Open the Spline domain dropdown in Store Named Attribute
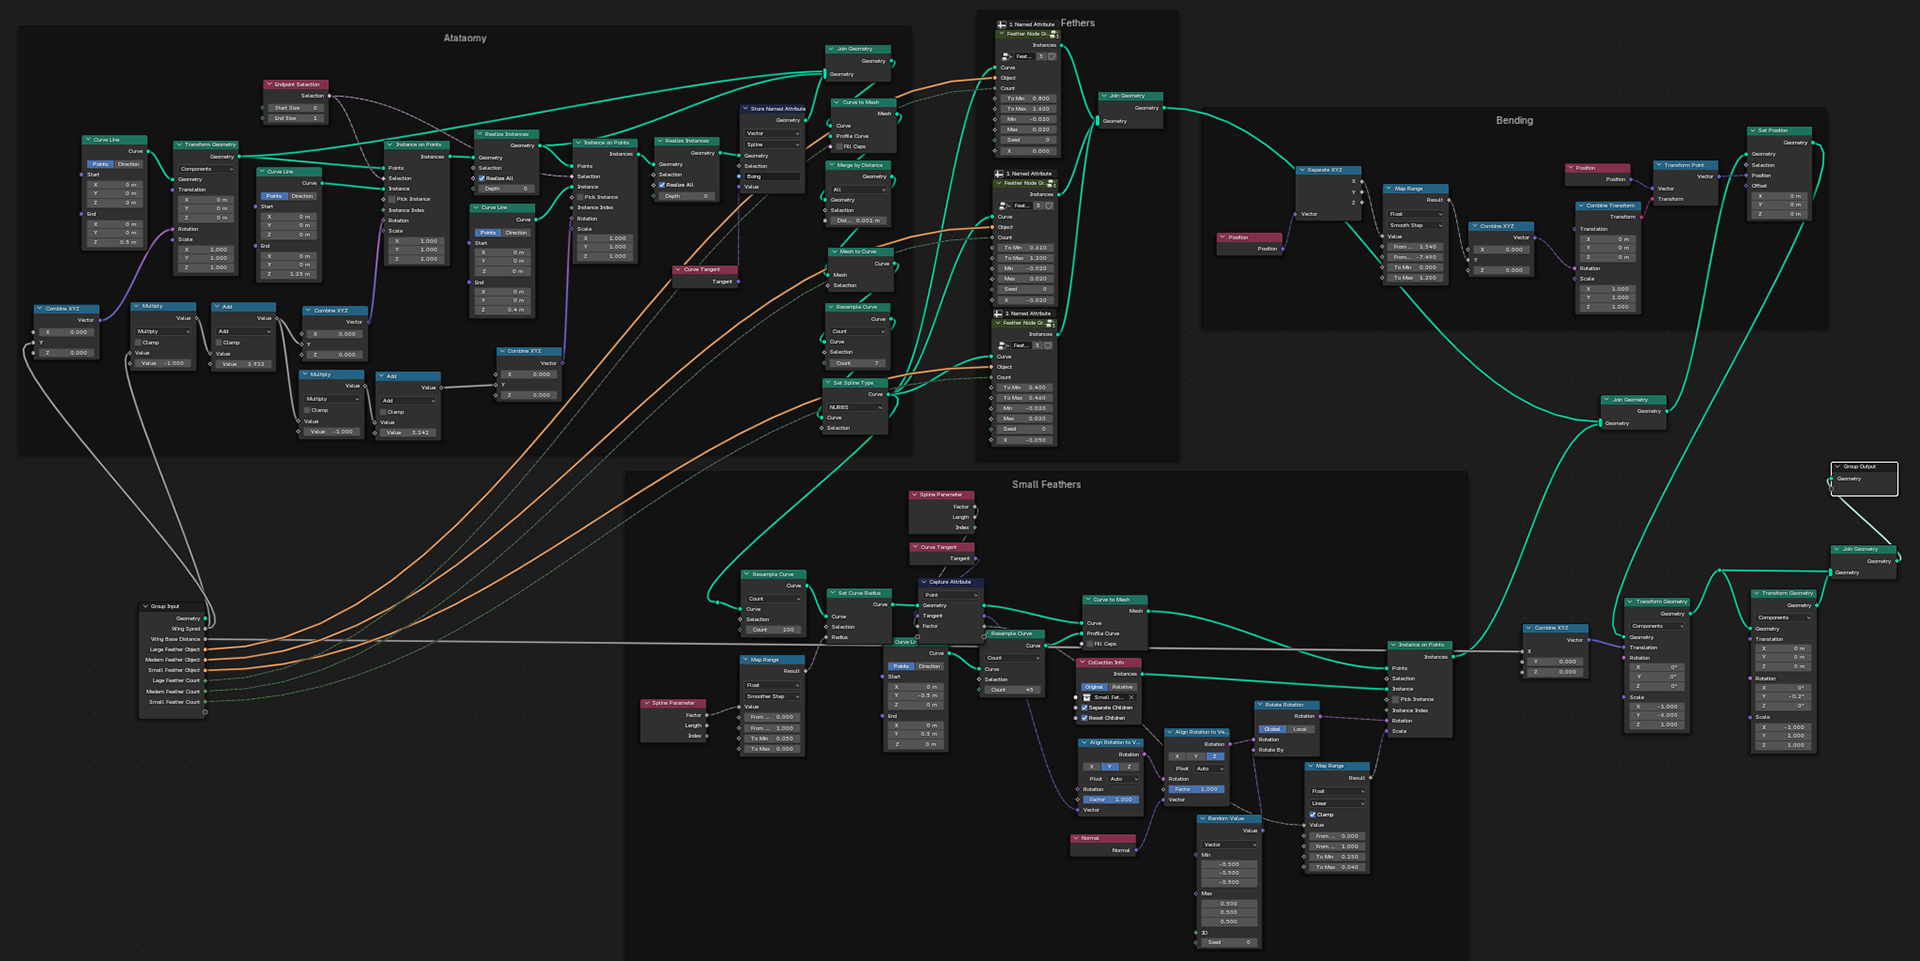The height and width of the screenshot is (961, 1920). click(773, 144)
